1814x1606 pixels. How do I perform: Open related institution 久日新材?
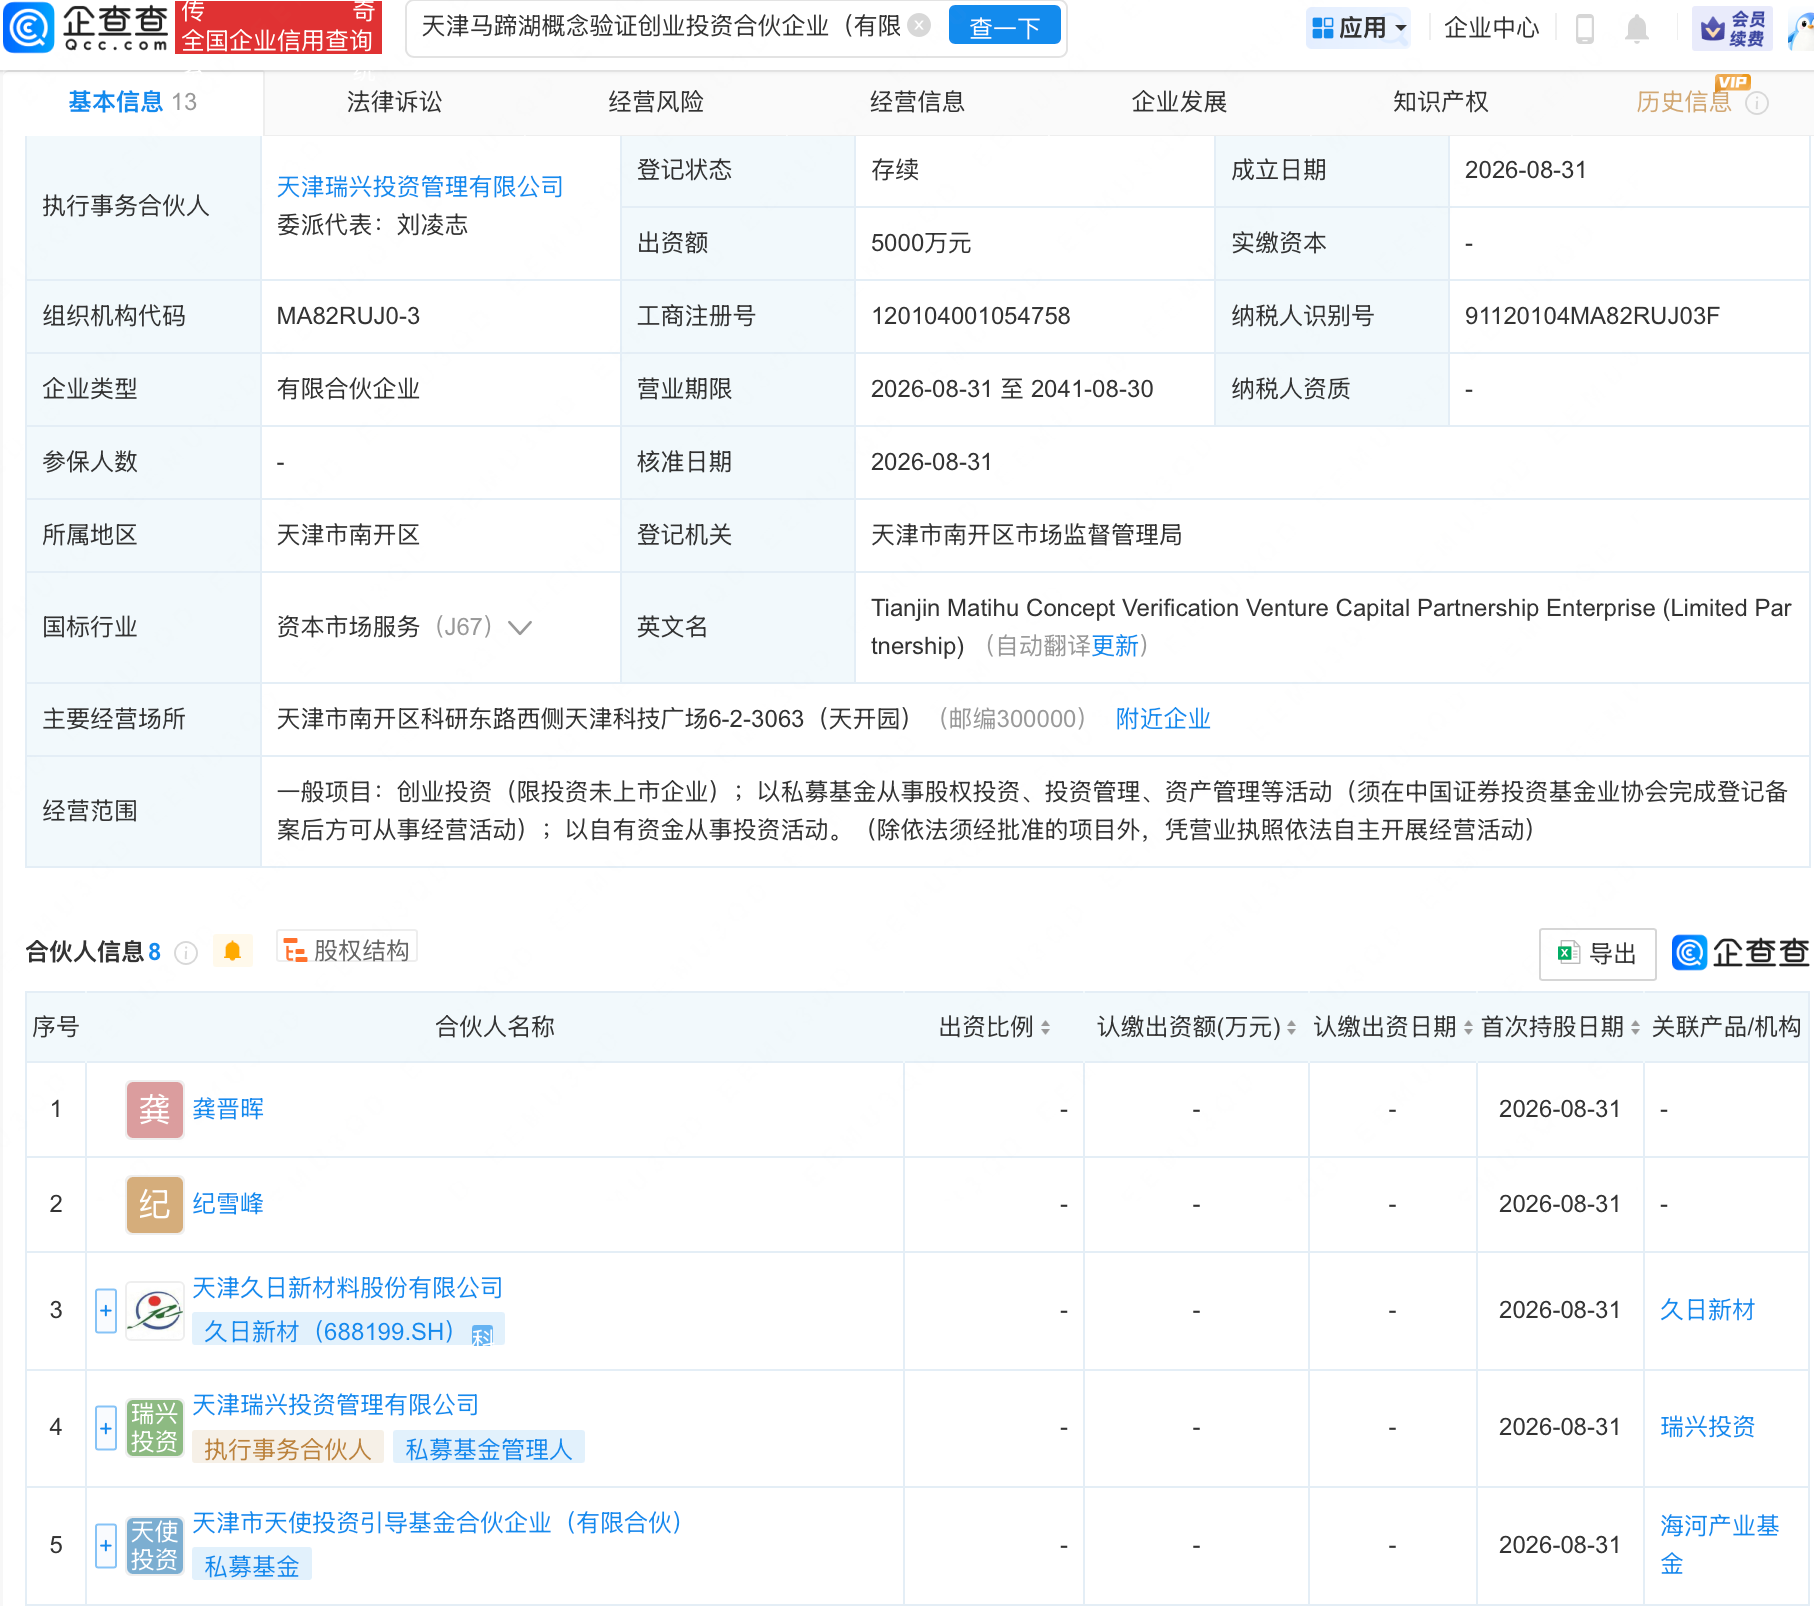1707,1310
